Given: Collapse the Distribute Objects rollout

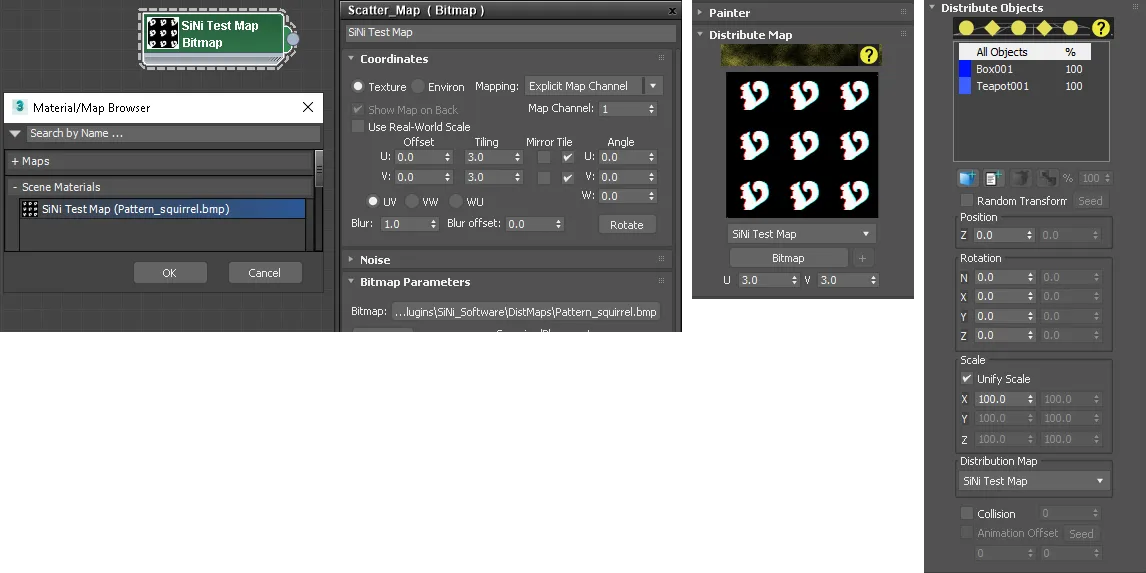Looking at the screenshot, I should [x=932, y=7].
